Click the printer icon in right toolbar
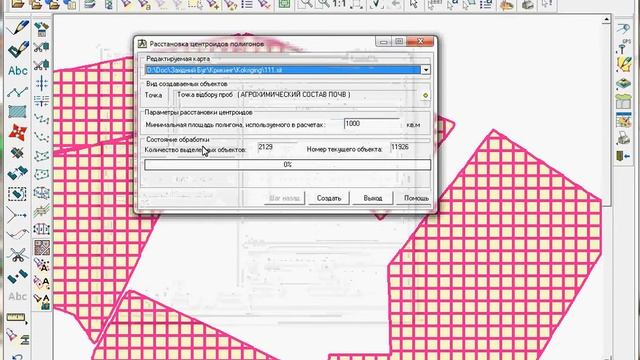 pos(623,138)
